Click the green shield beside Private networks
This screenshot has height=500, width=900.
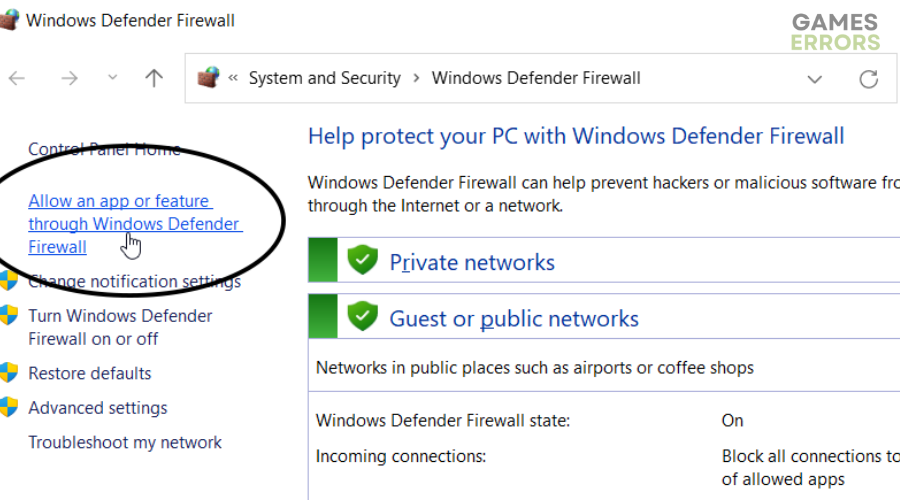coord(363,260)
